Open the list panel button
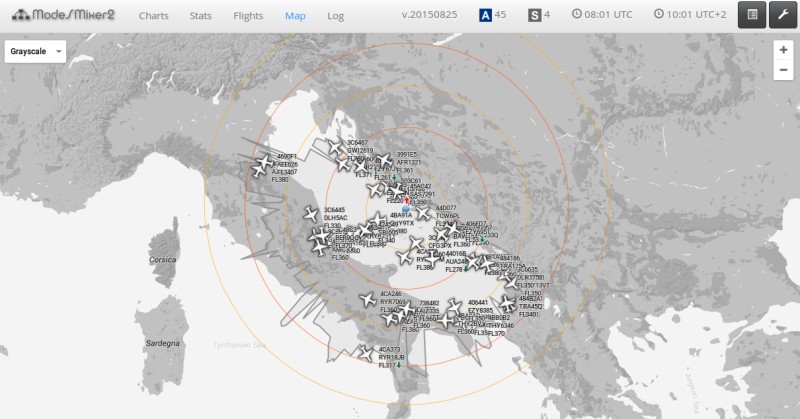The height and width of the screenshot is (419, 800). pos(752,15)
